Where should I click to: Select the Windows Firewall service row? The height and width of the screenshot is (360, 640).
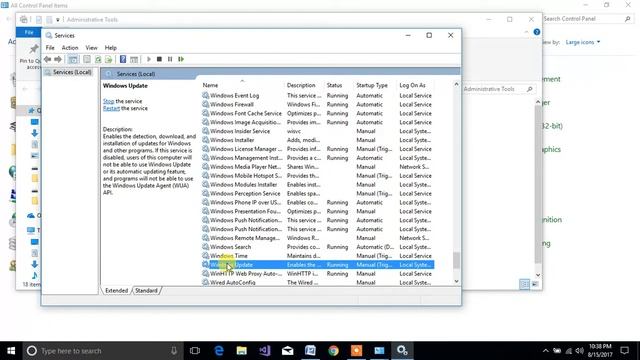click(x=318, y=104)
